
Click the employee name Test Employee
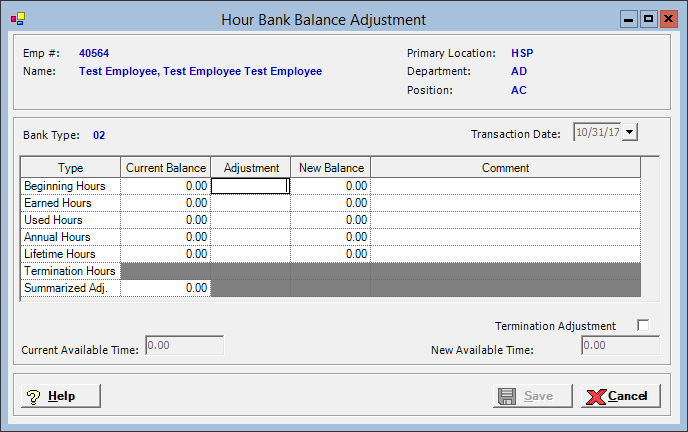tap(201, 71)
